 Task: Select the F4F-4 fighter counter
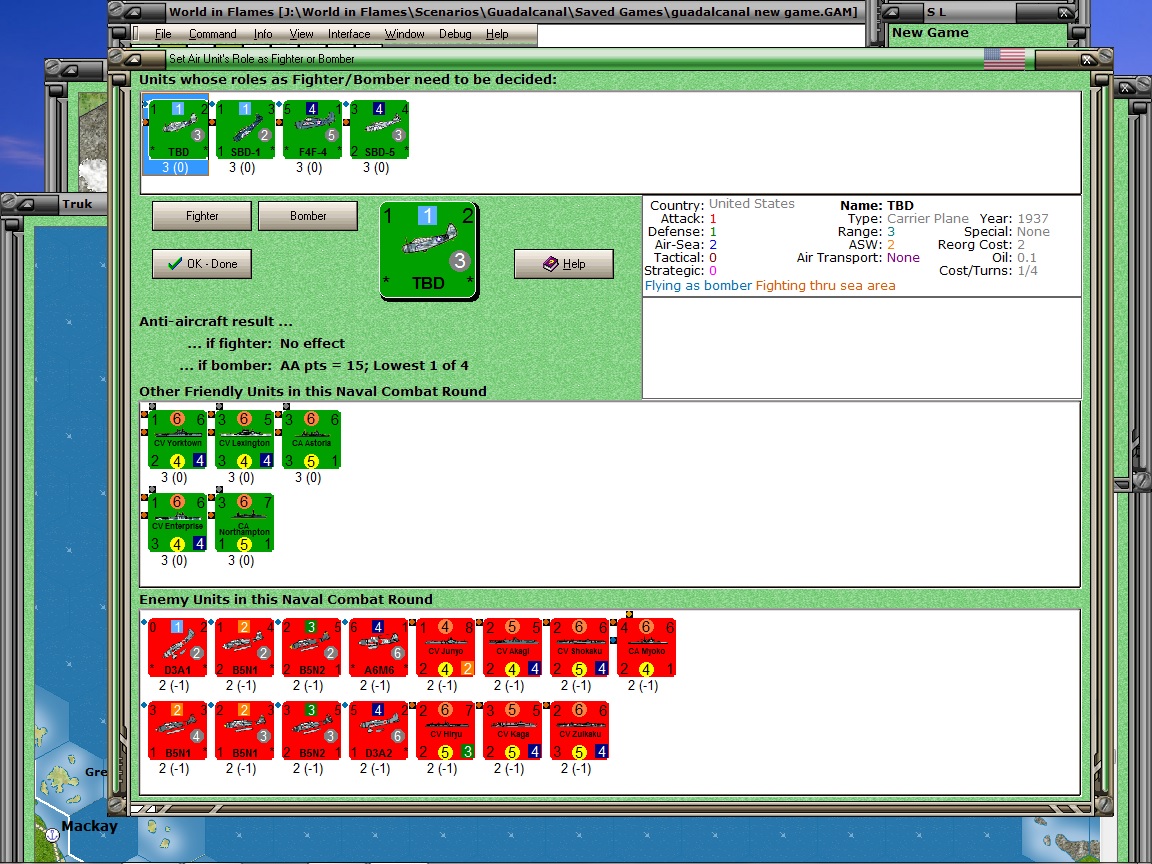pos(312,129)
